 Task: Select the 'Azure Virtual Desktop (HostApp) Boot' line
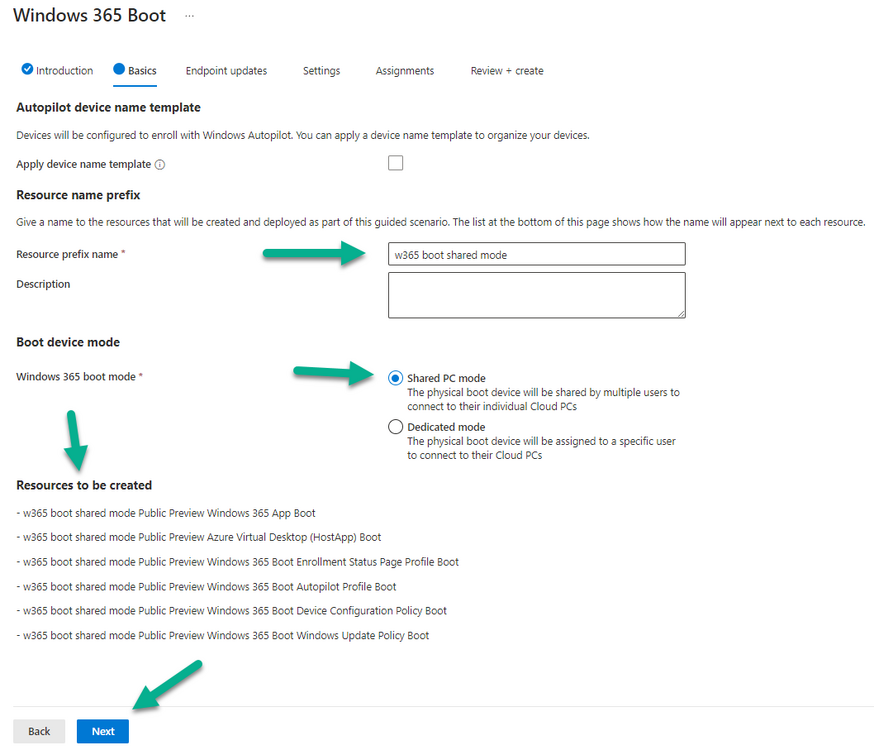[x=198, y=537]
